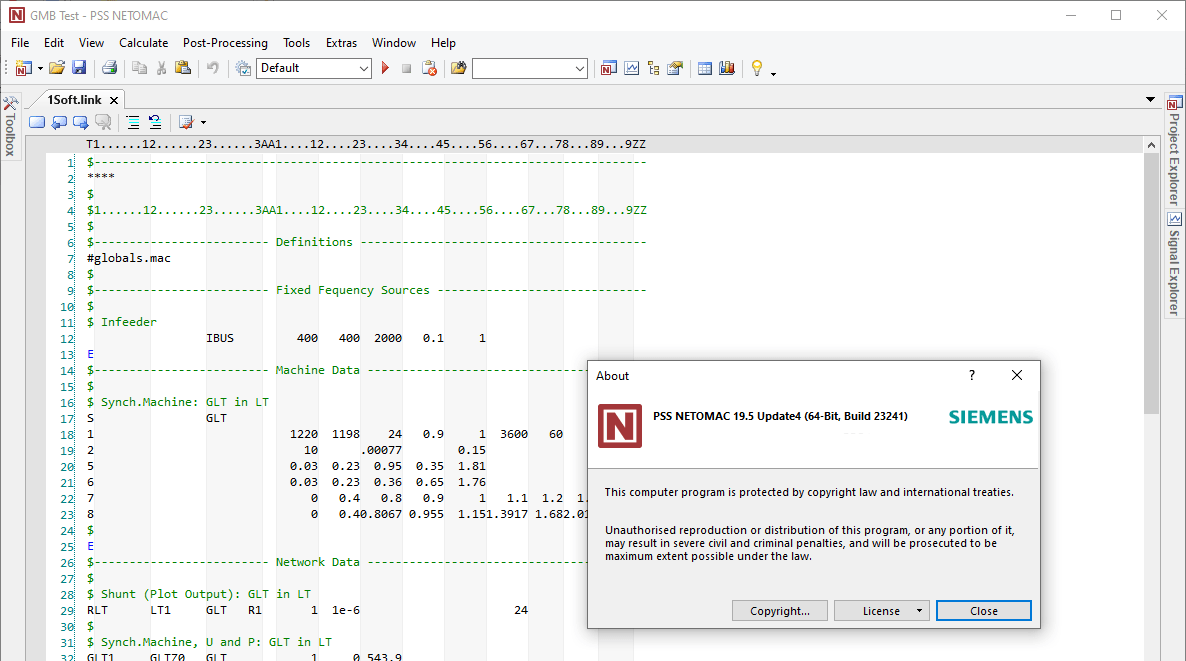Click the greyed-out comment bubble icon
Image resolution: width=1186 pixels, height=661 pixels.
pyautogui.click(x=103, y=122)
